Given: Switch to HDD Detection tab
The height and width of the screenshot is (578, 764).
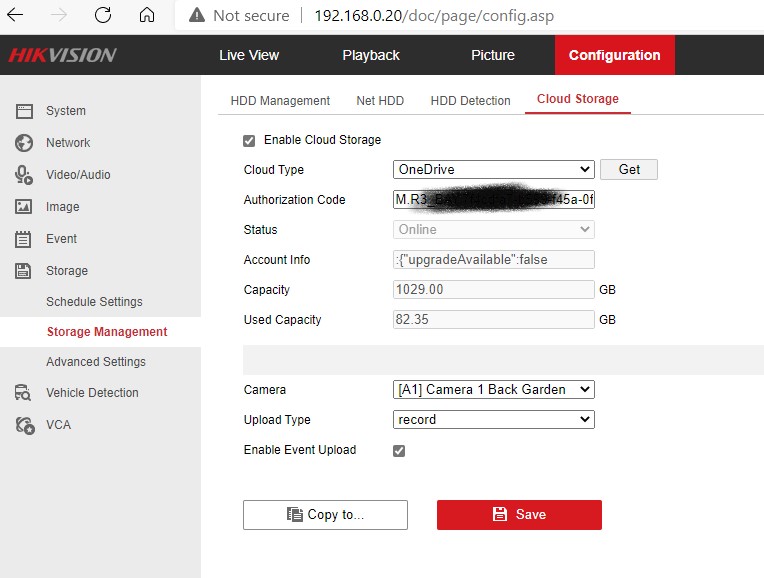Looking at the screenshot, I should pyautogui.click(x=471, y=101).
